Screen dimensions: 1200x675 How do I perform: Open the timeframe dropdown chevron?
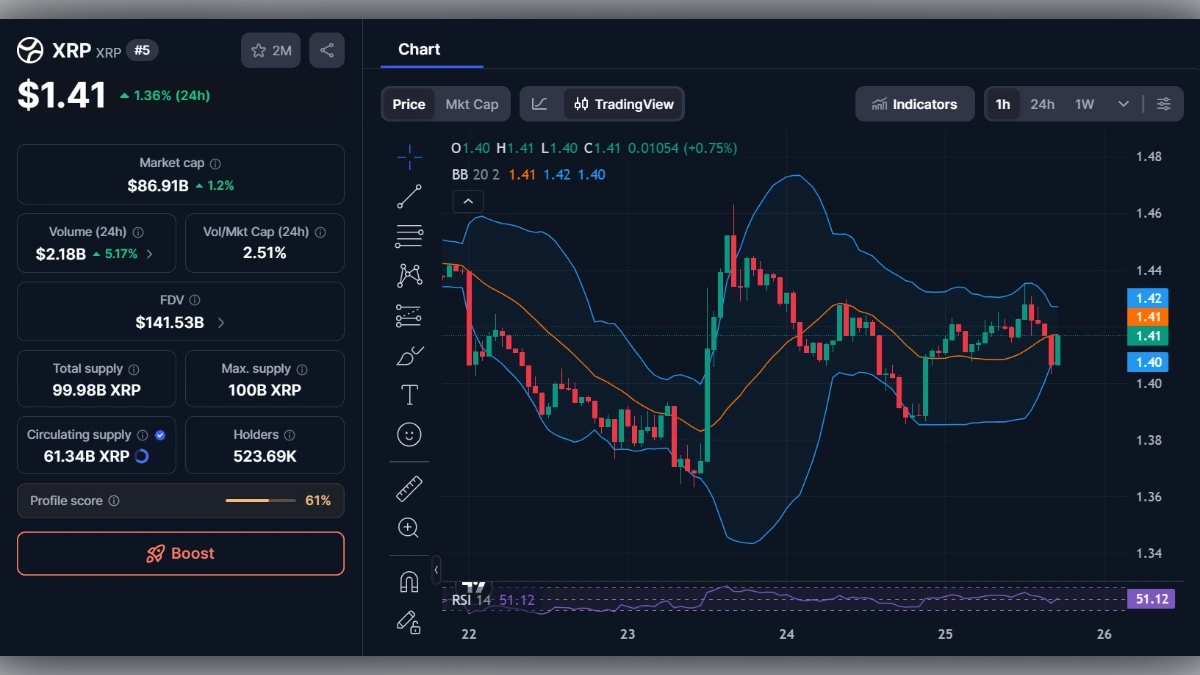[1122, 103]
